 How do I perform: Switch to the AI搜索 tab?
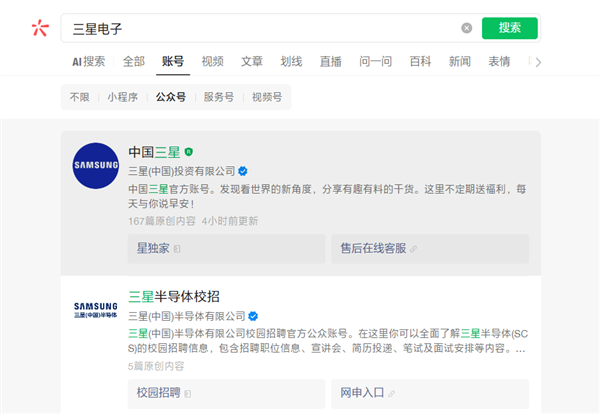click(x=88, y=61)
